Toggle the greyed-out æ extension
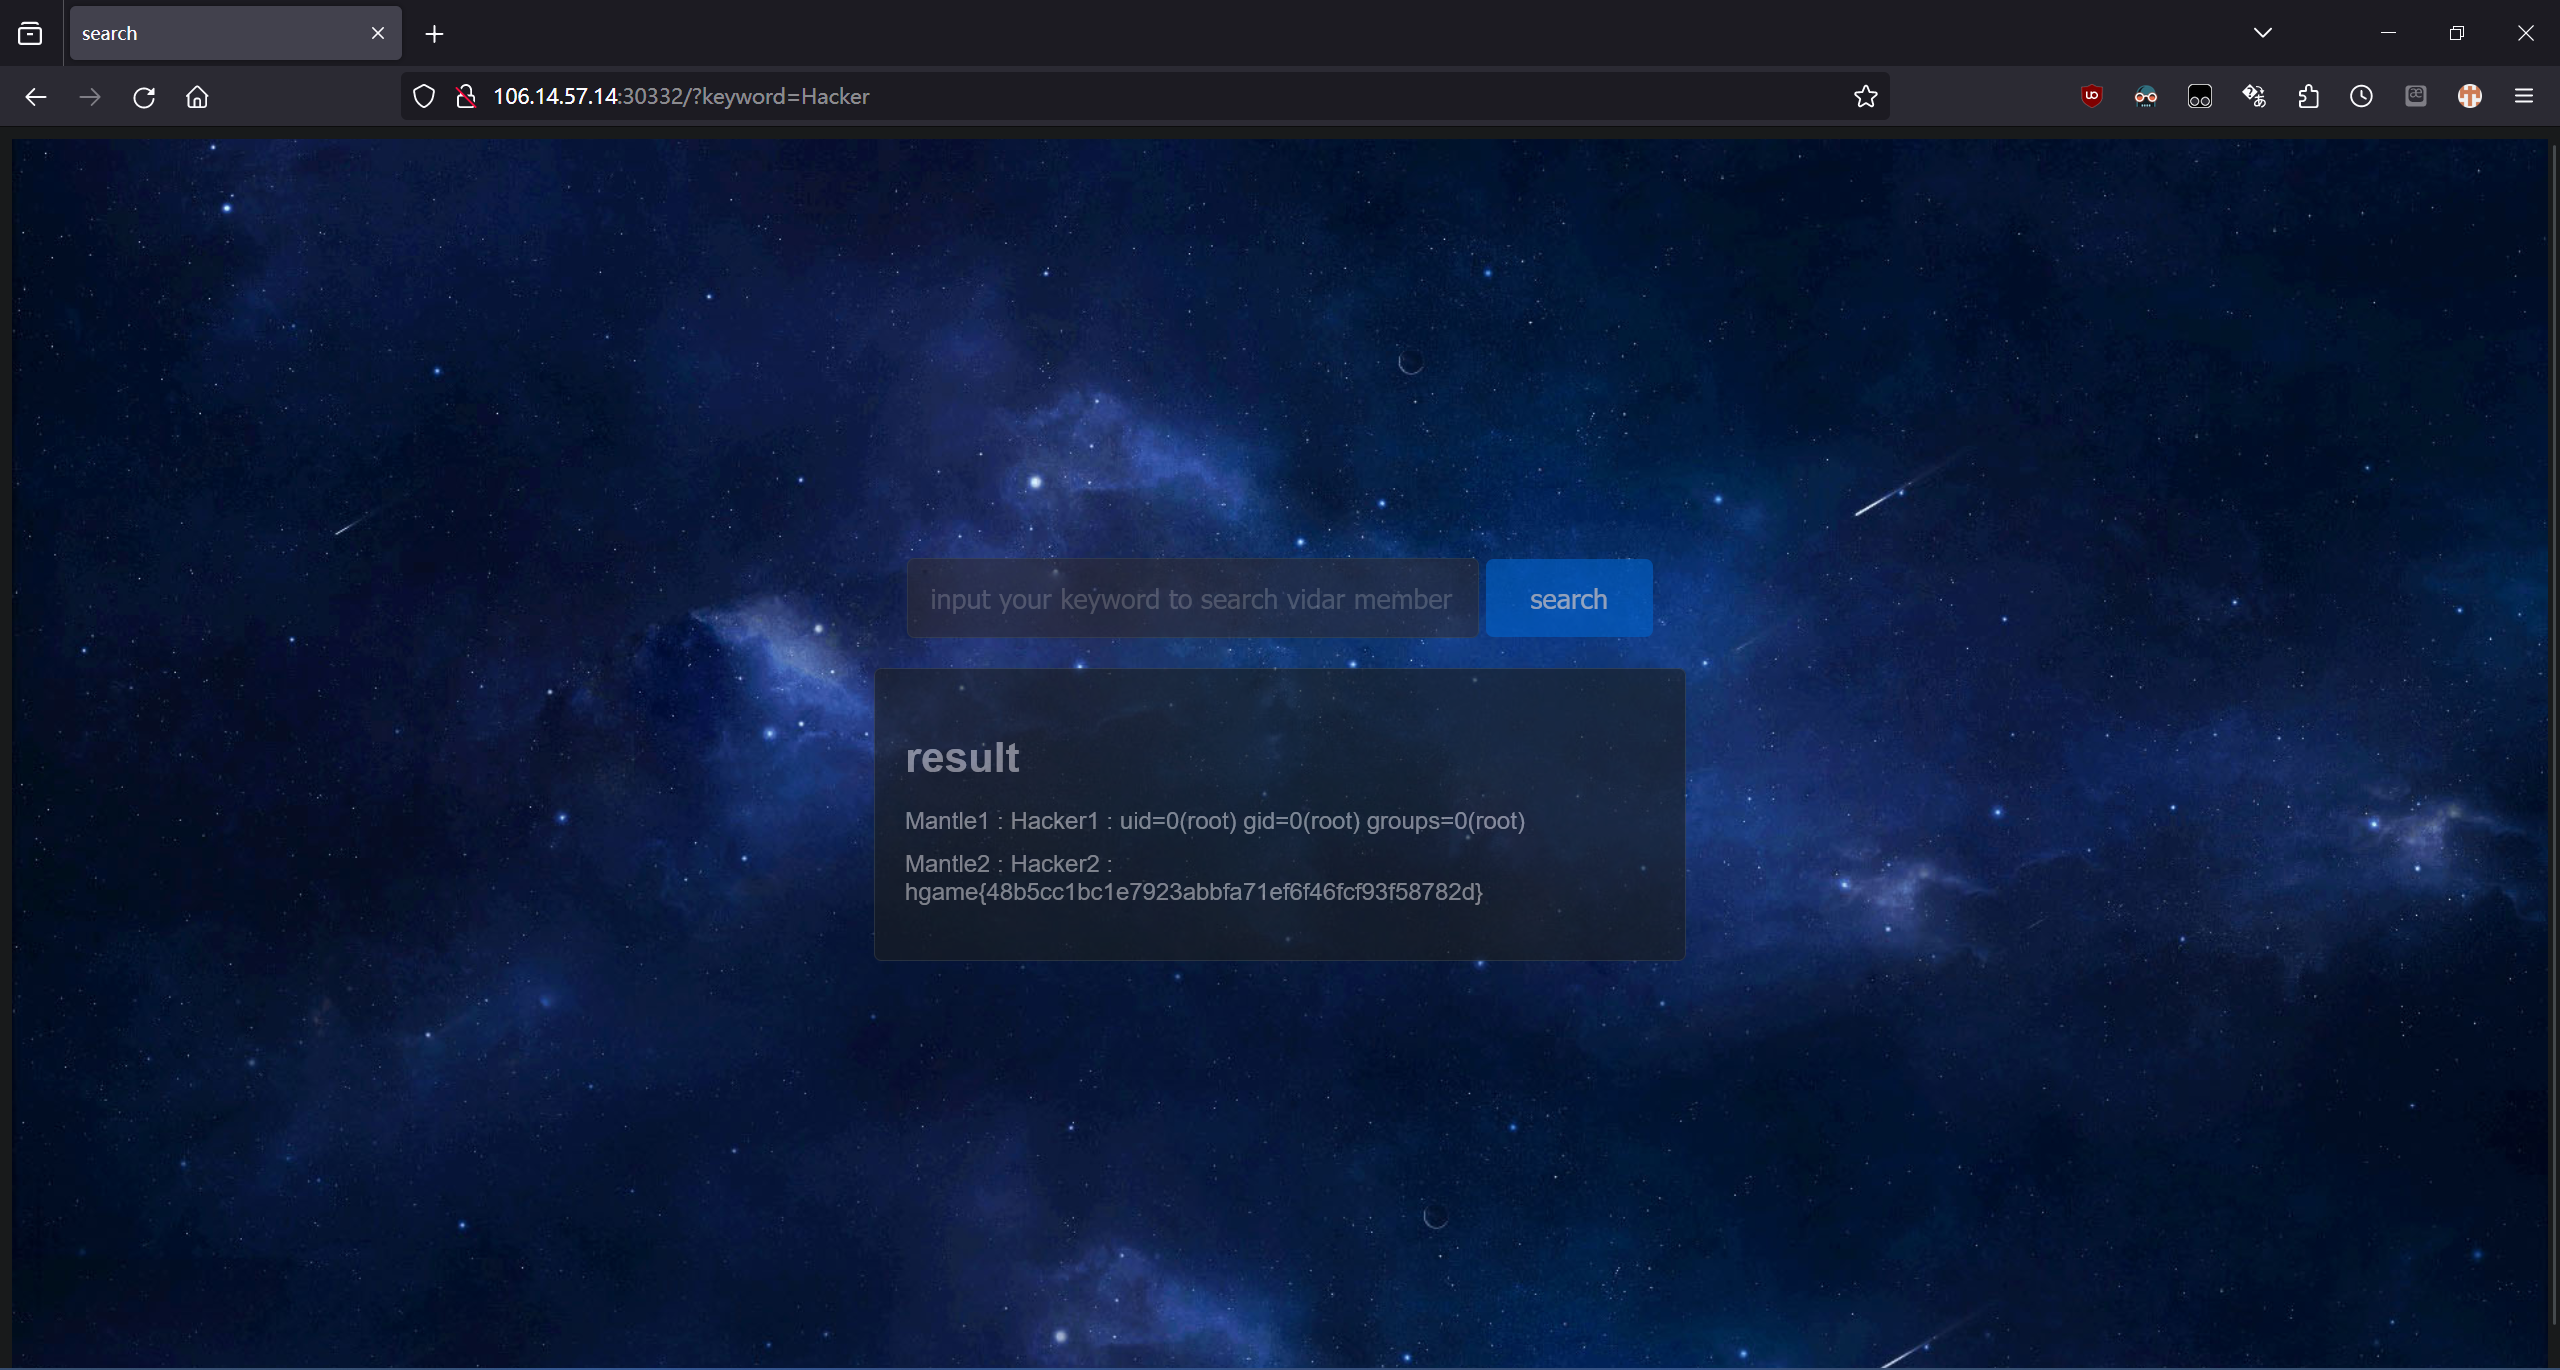Image resolution: width=2560 pixels, height=1370 pixels. (2415, 96)
